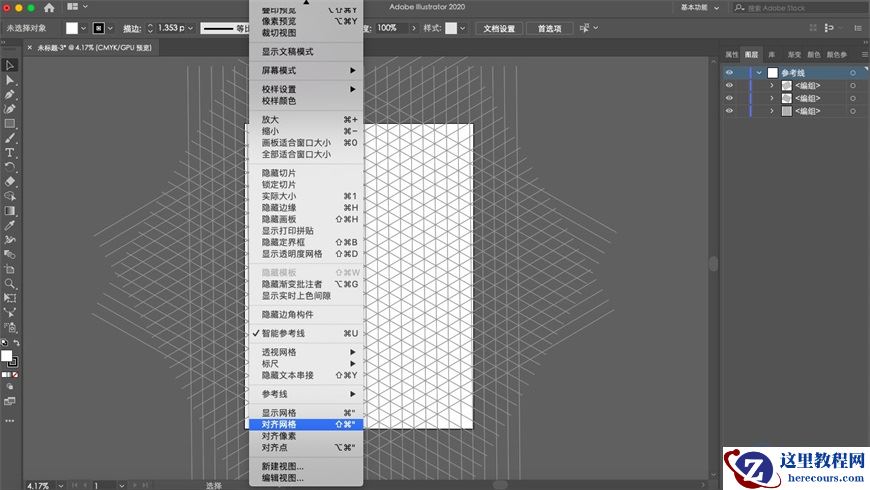Open the Edit Toolbar three dots

tap(9, 421)
